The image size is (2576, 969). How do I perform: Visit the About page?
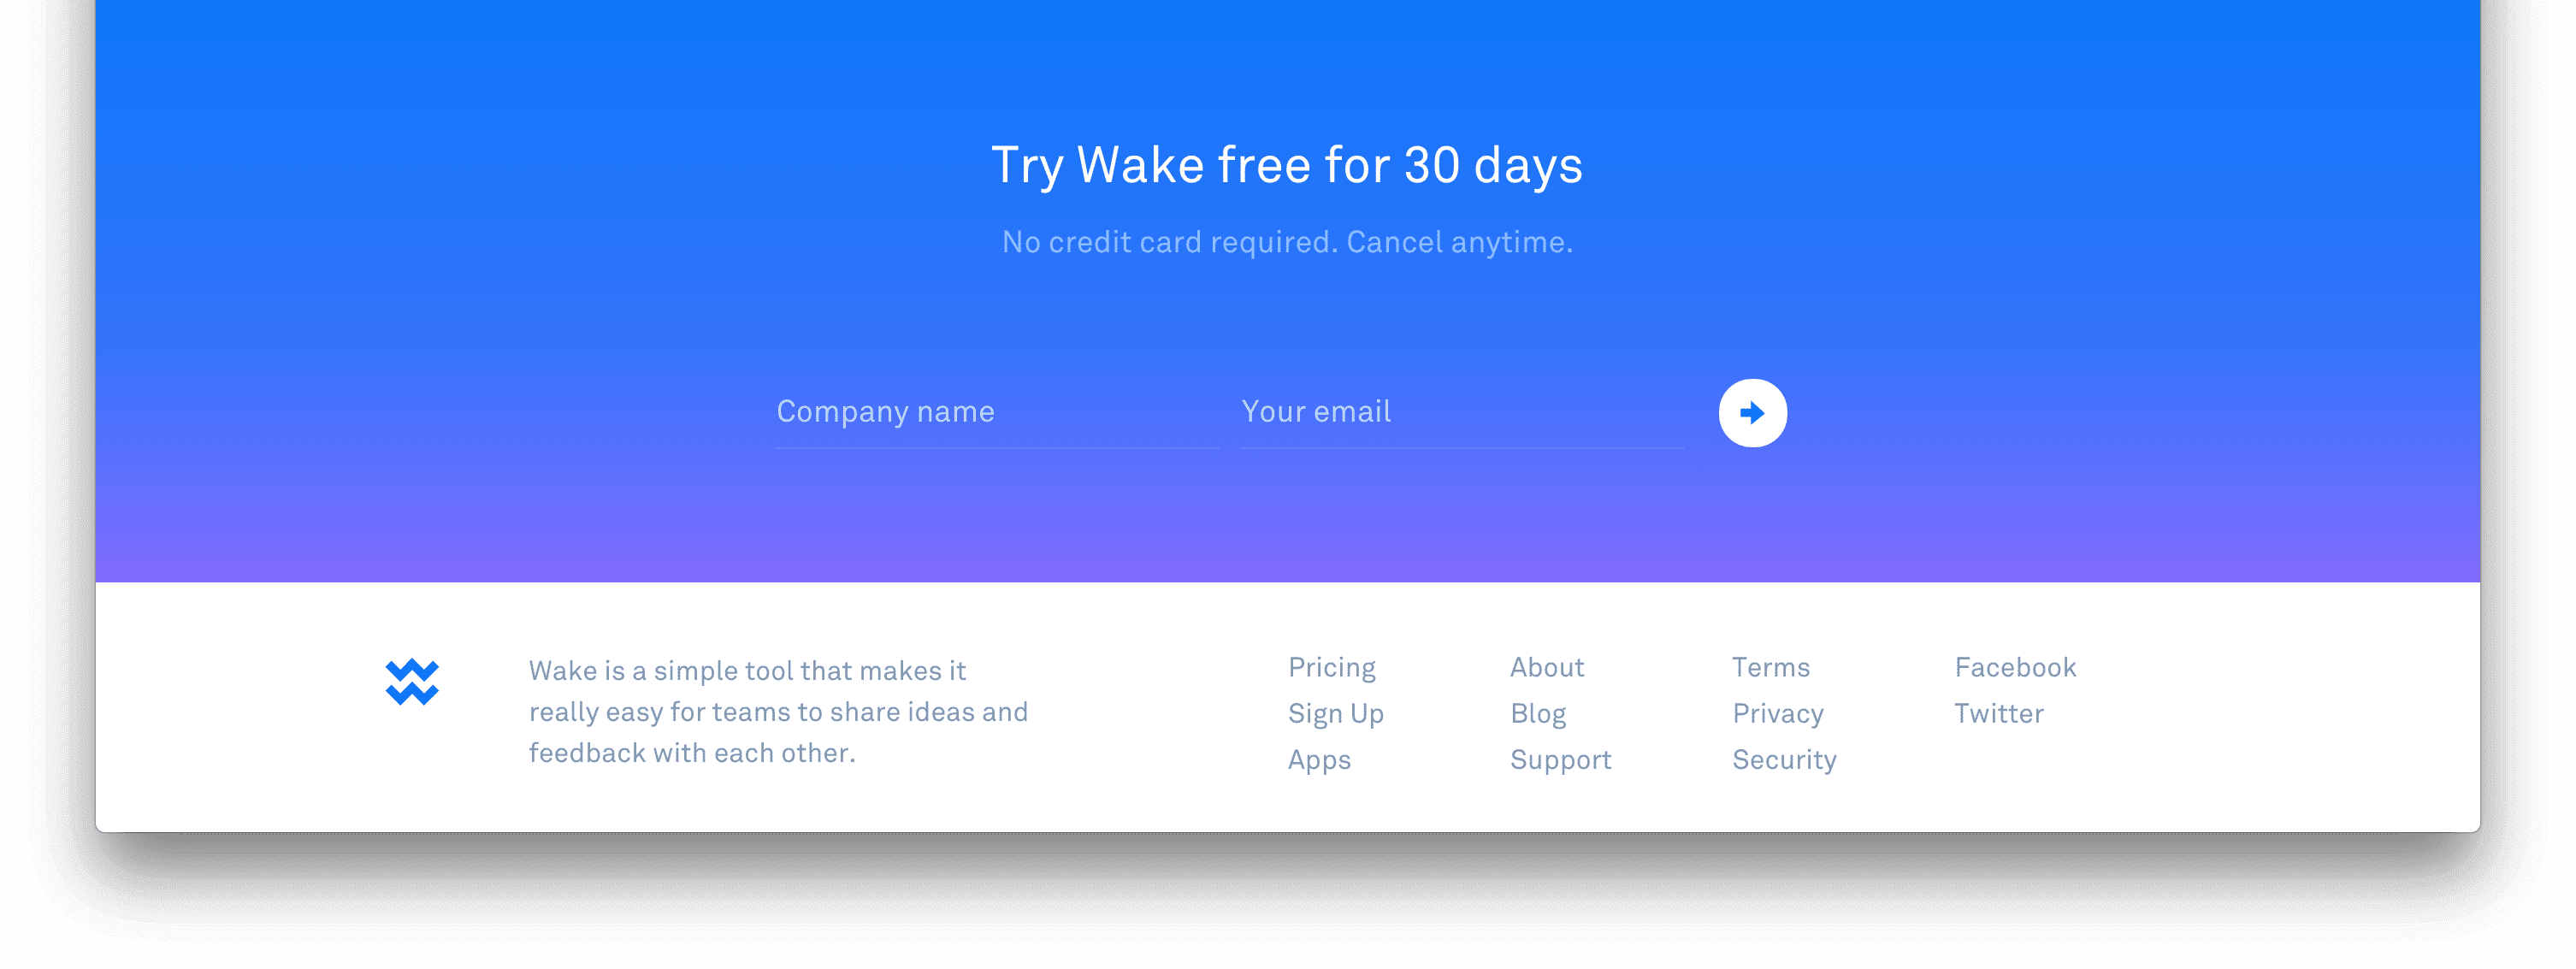pyautogui.click(x=1546, y=666)
